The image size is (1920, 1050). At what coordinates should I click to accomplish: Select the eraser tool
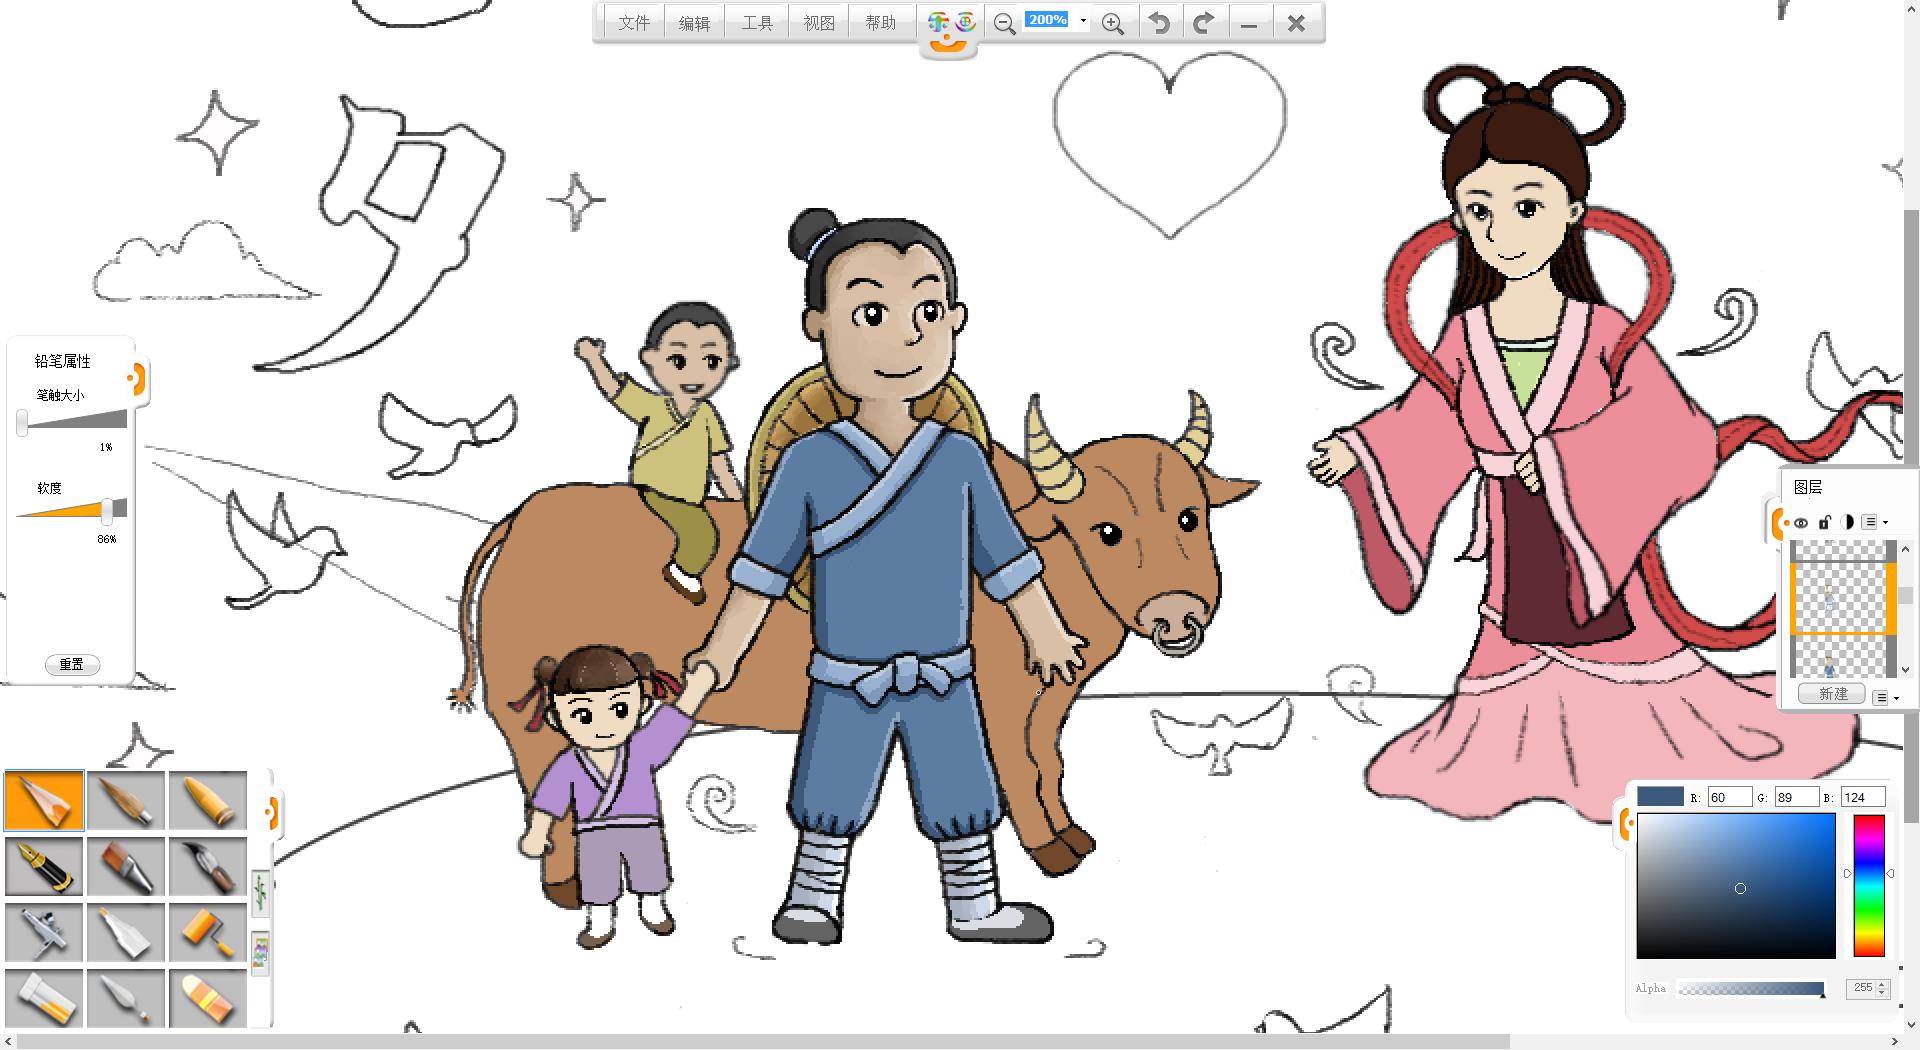pos(207,998)
